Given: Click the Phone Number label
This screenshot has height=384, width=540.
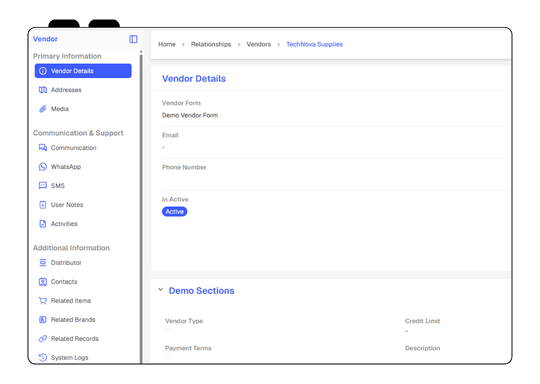Looking at the screenshot, I should point(184,167).
